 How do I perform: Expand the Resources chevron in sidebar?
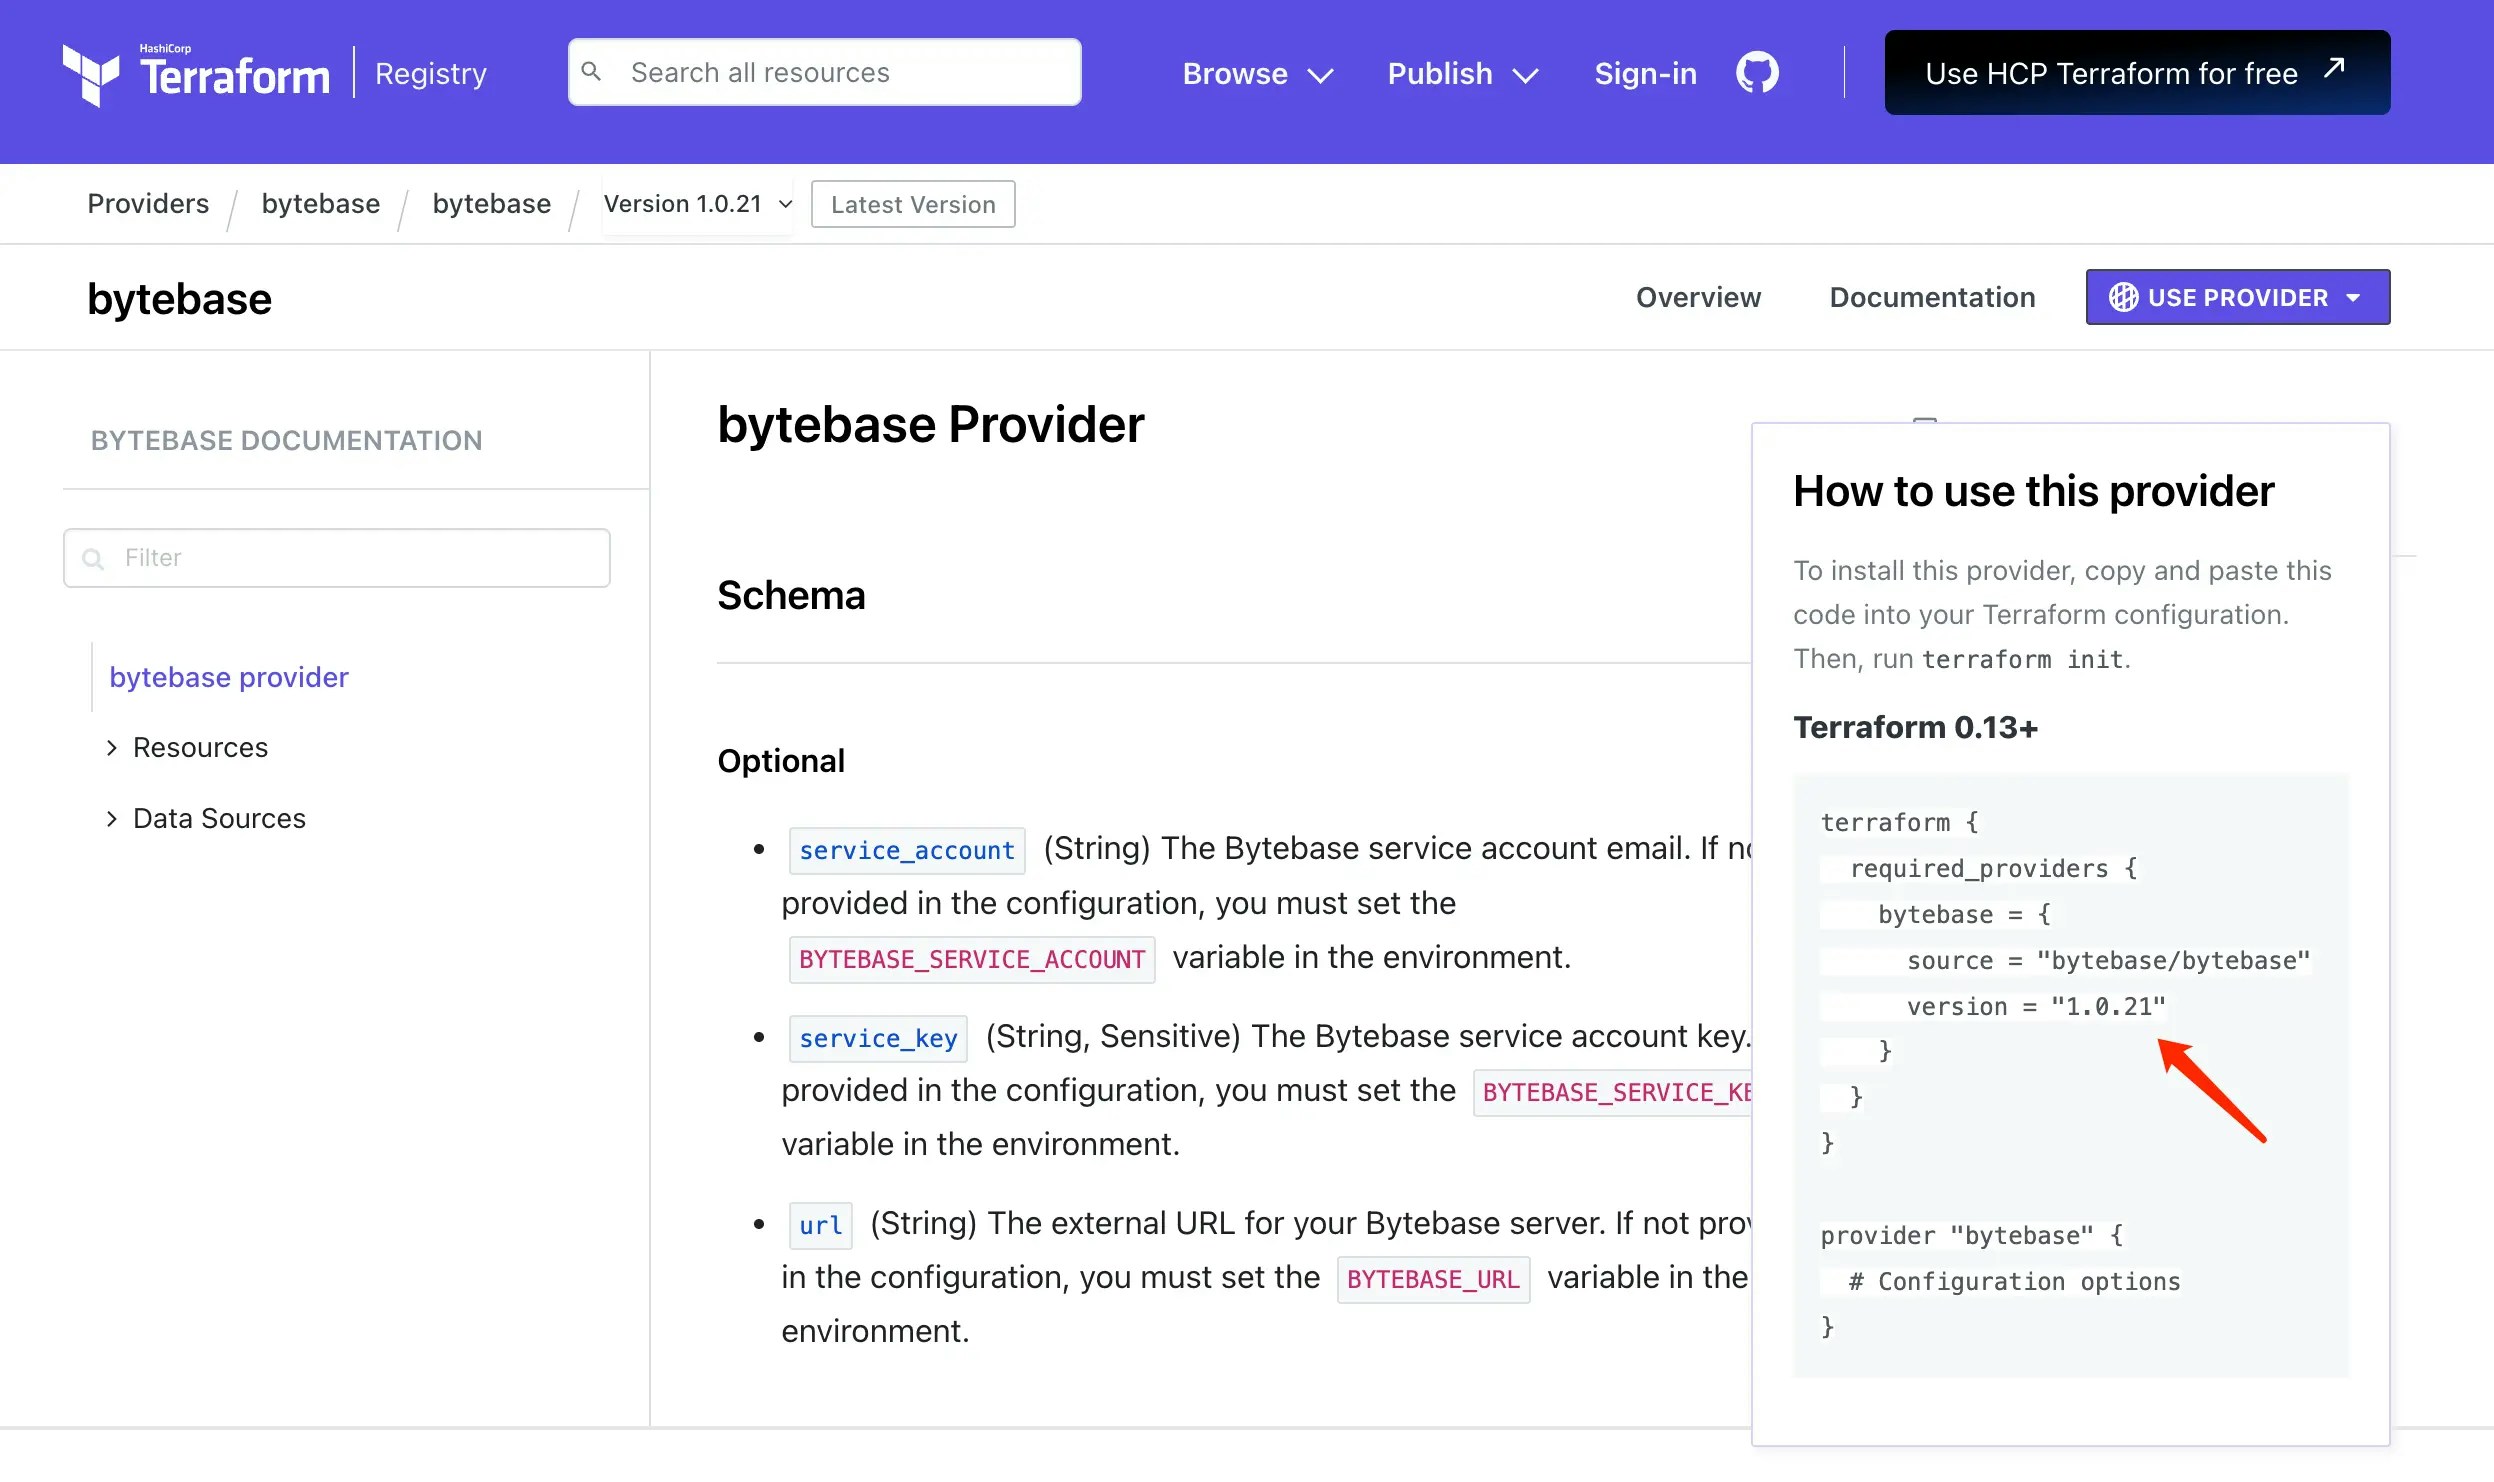coord(112,748)
